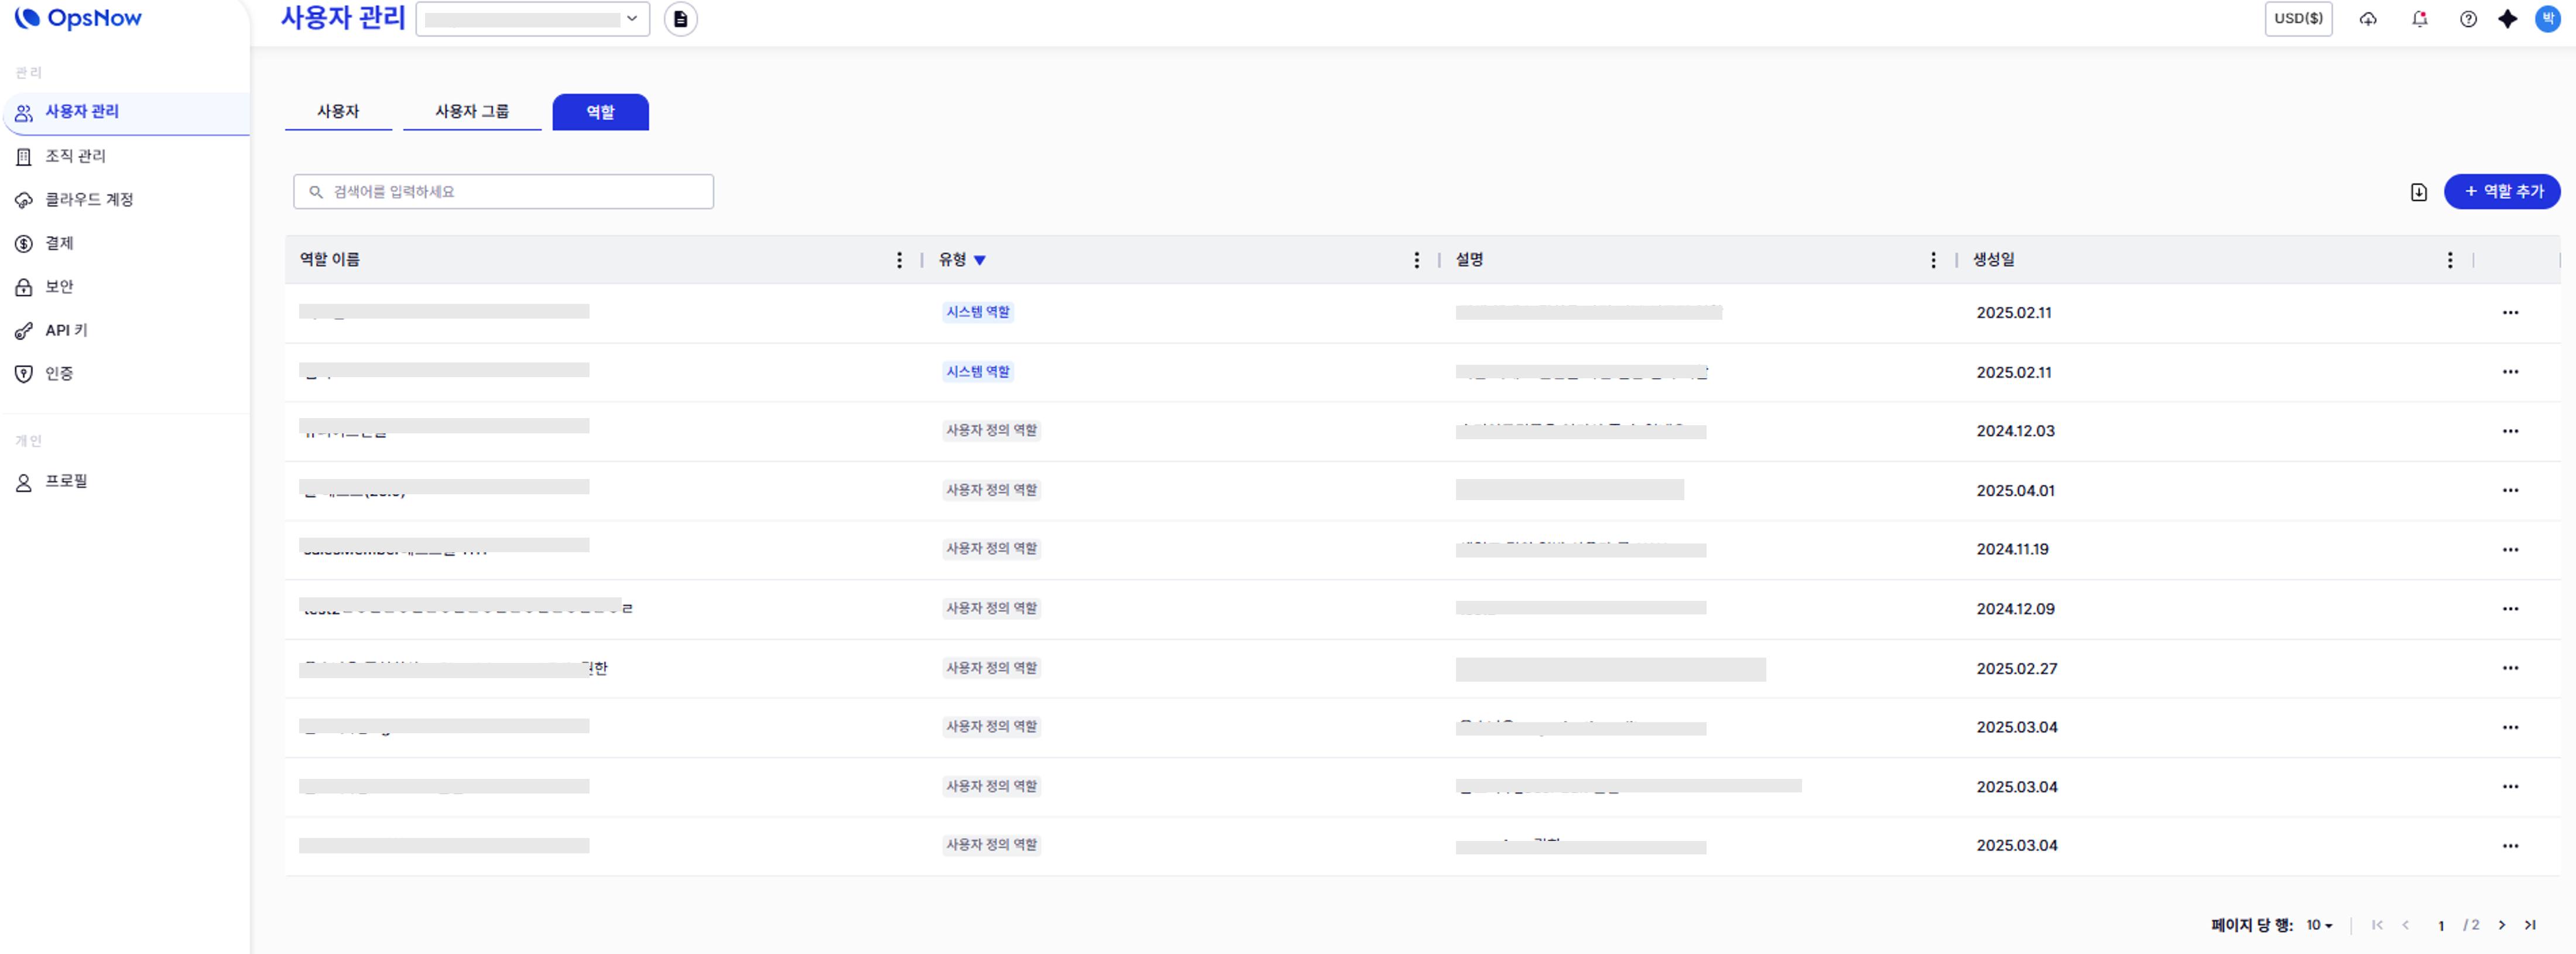
Task: Switch to the 사용자 그룹 tab
Action: [471, 112]
